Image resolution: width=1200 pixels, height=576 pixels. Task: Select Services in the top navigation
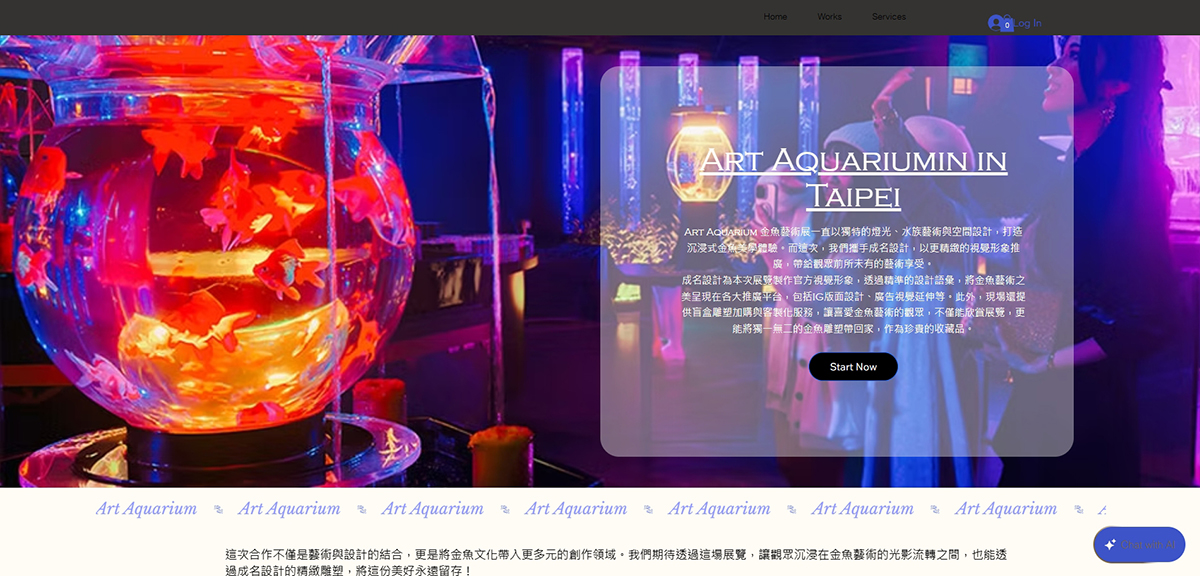pyautogui.click(x=888, y=17)
